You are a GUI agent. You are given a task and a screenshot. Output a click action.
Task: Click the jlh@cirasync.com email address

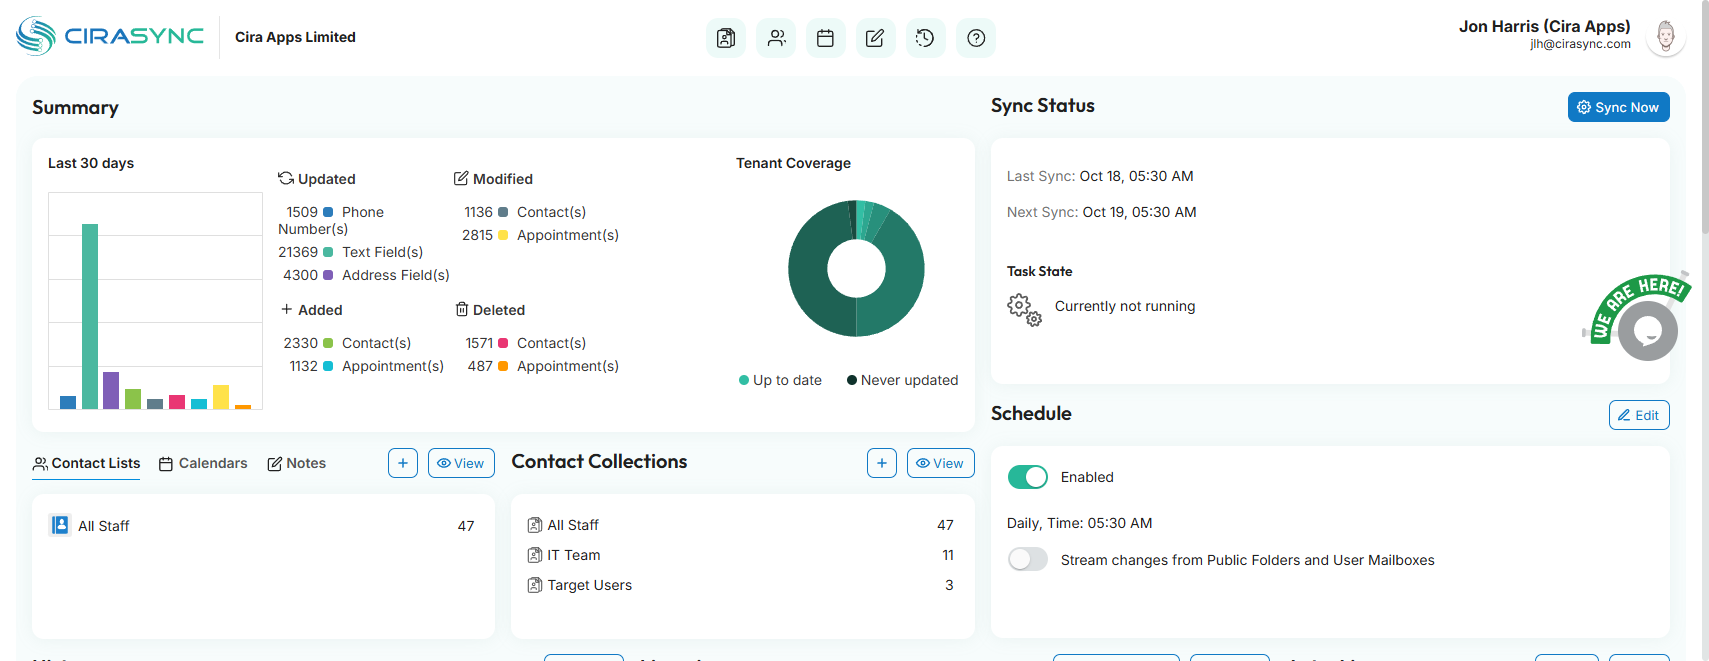(1580, 44)
